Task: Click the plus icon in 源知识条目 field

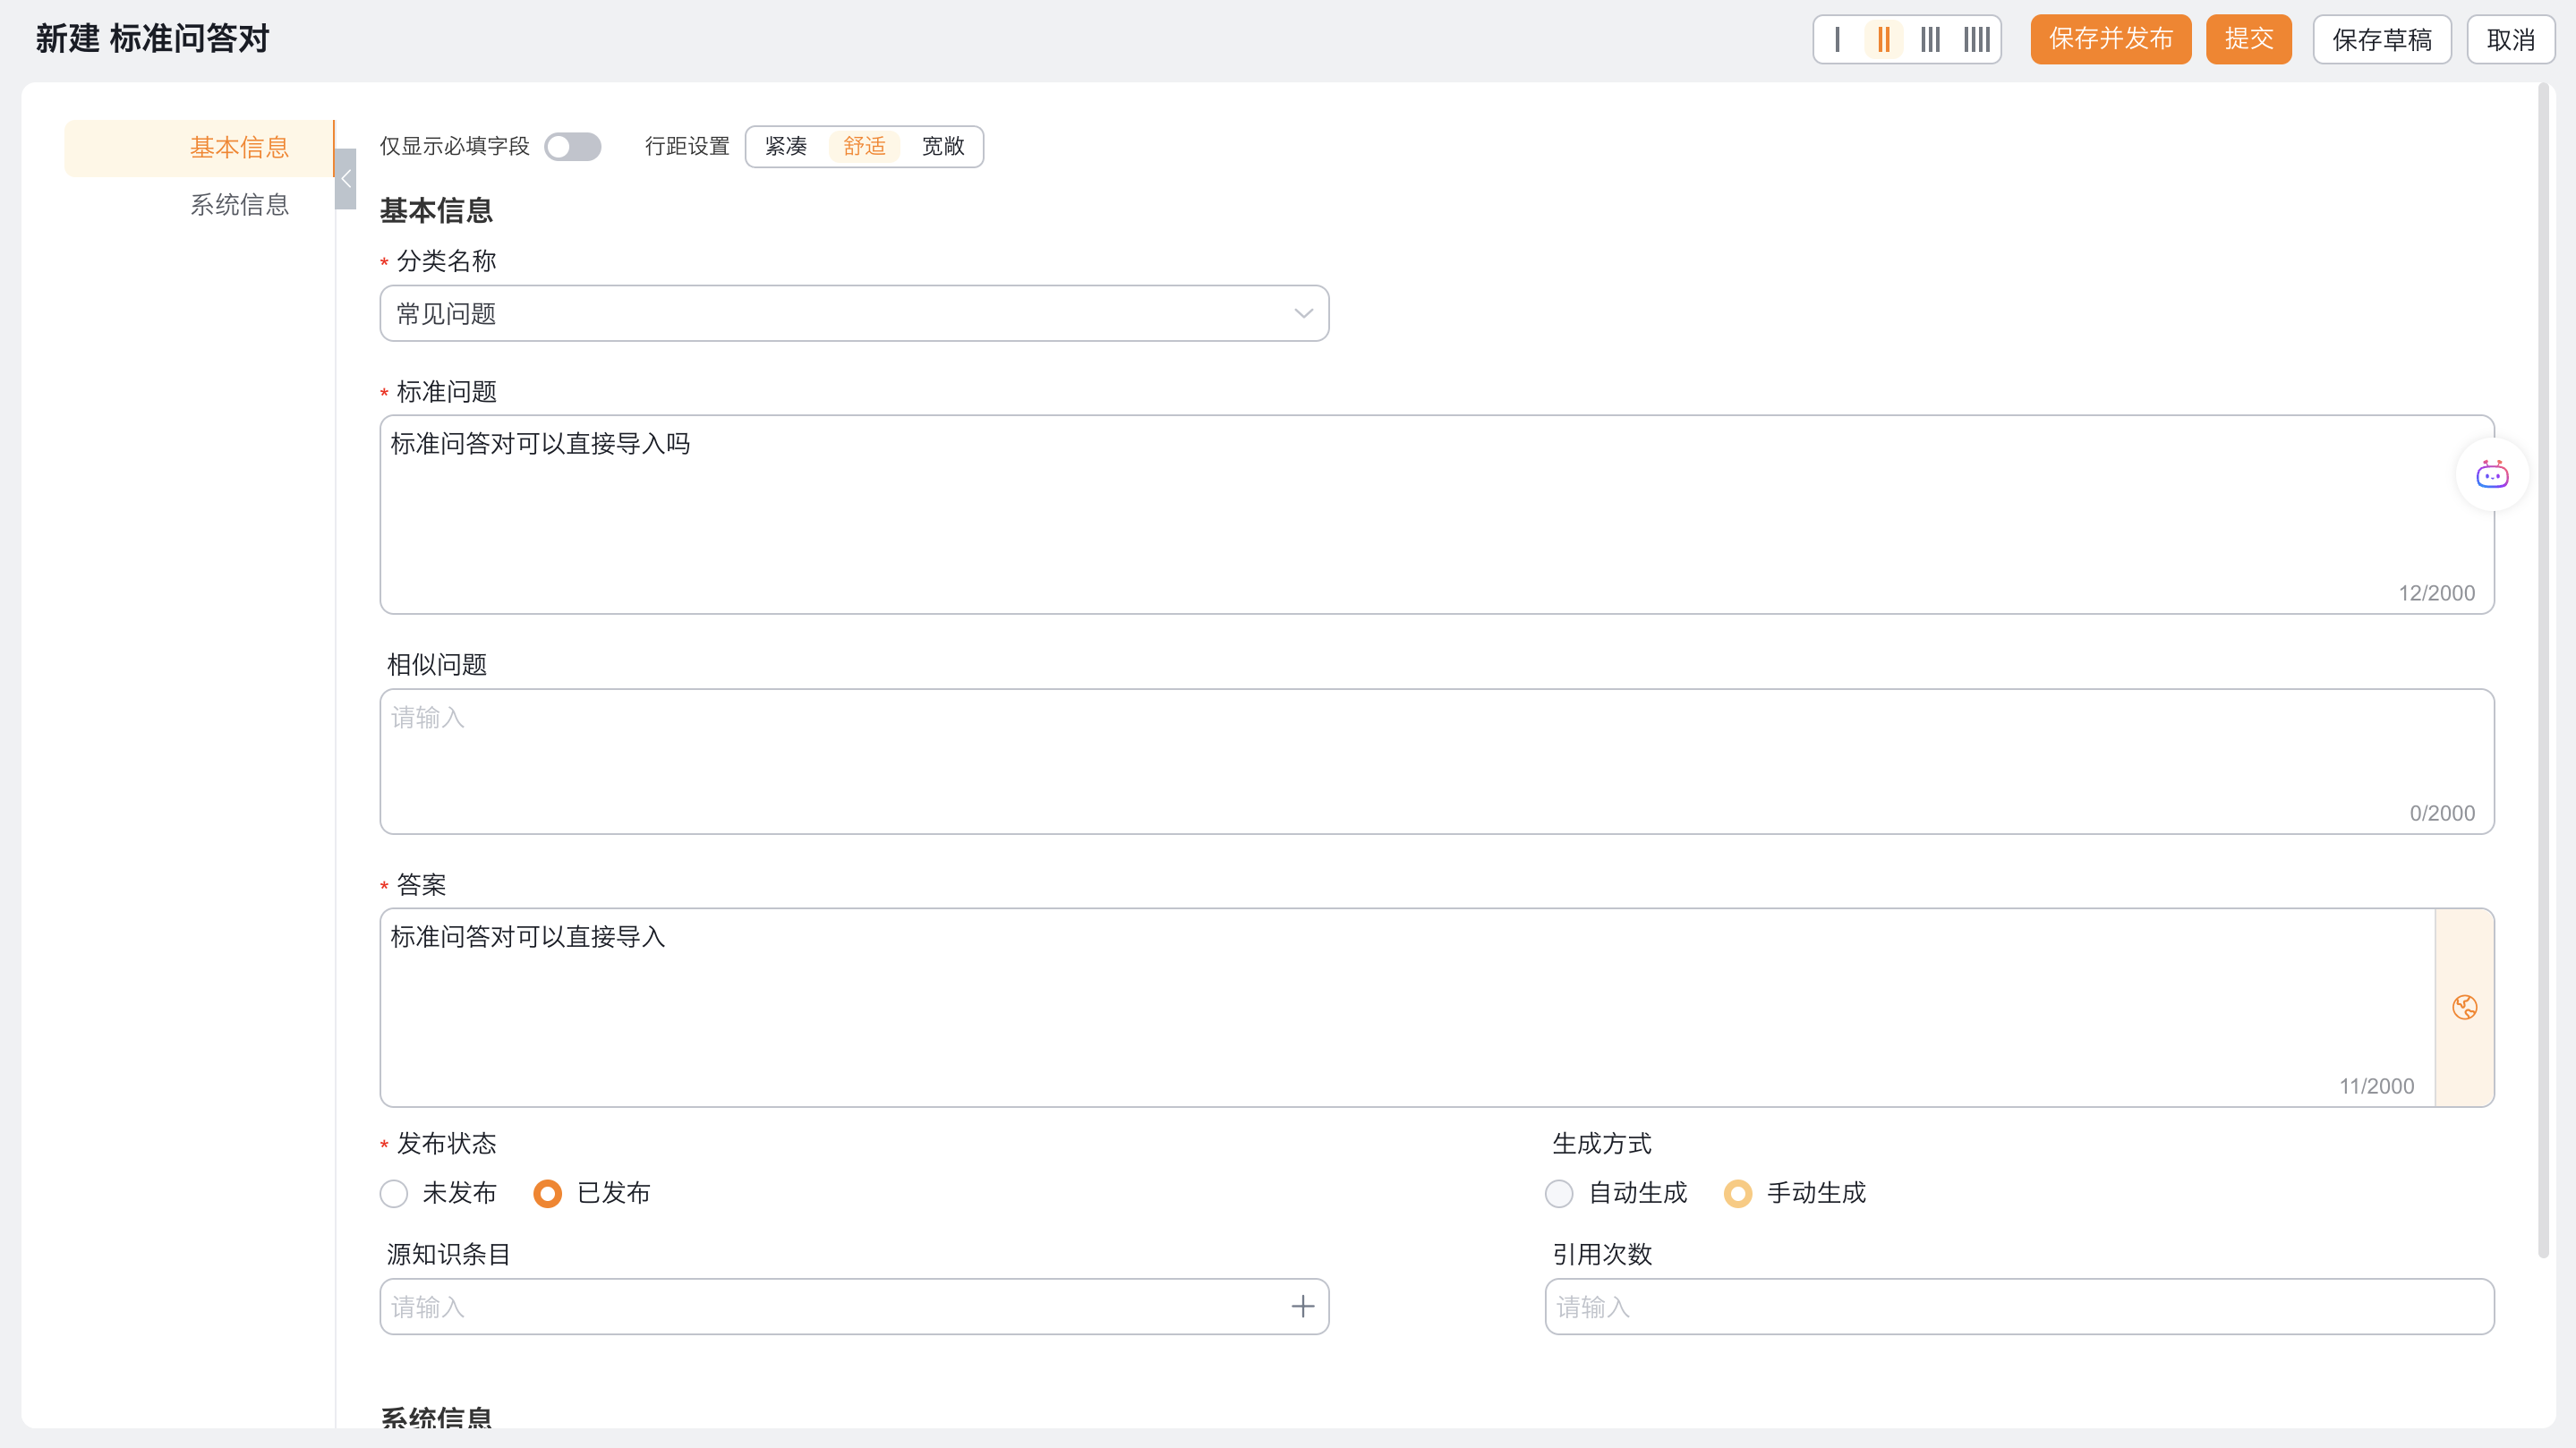Action: [x=1302, y=1306]
